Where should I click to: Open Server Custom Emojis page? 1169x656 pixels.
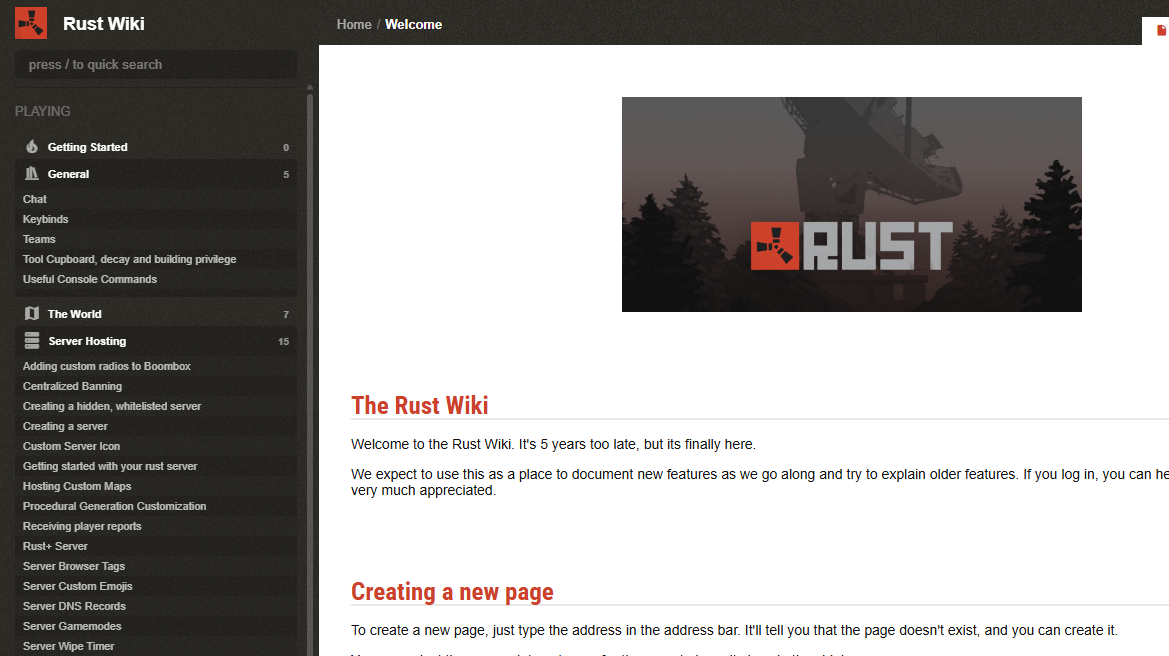pyautogui.click(x=78, y=586)
